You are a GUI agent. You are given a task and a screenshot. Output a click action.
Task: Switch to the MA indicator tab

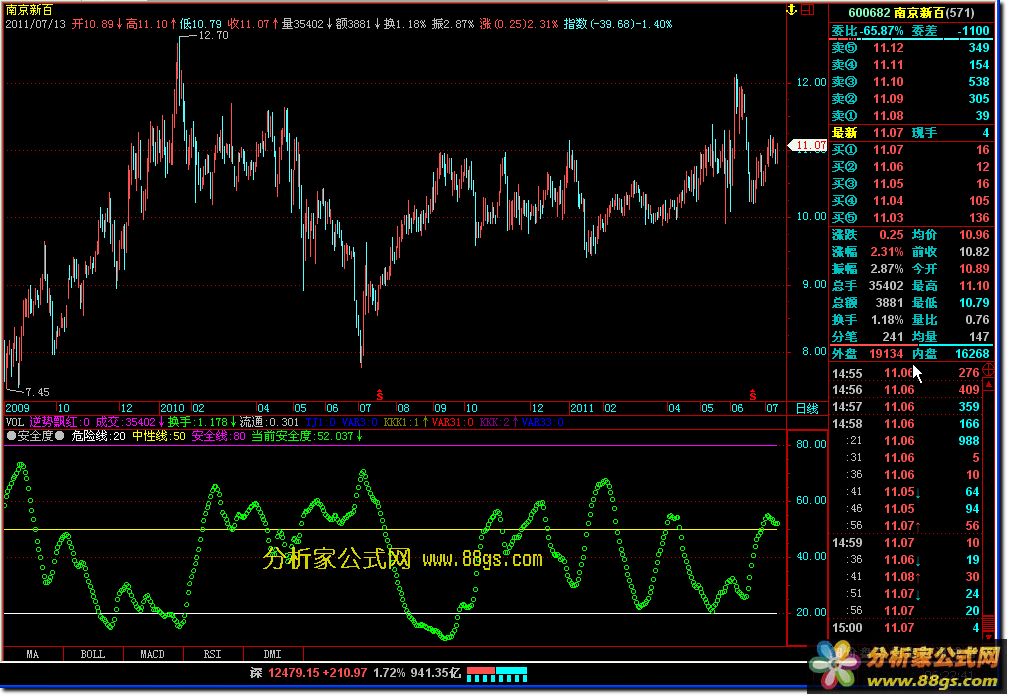tap(33, 654)
